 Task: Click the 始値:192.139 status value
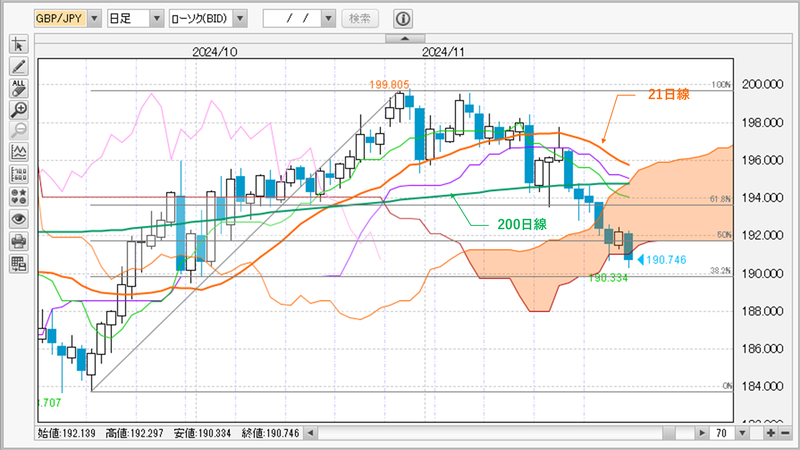[66, 433]
